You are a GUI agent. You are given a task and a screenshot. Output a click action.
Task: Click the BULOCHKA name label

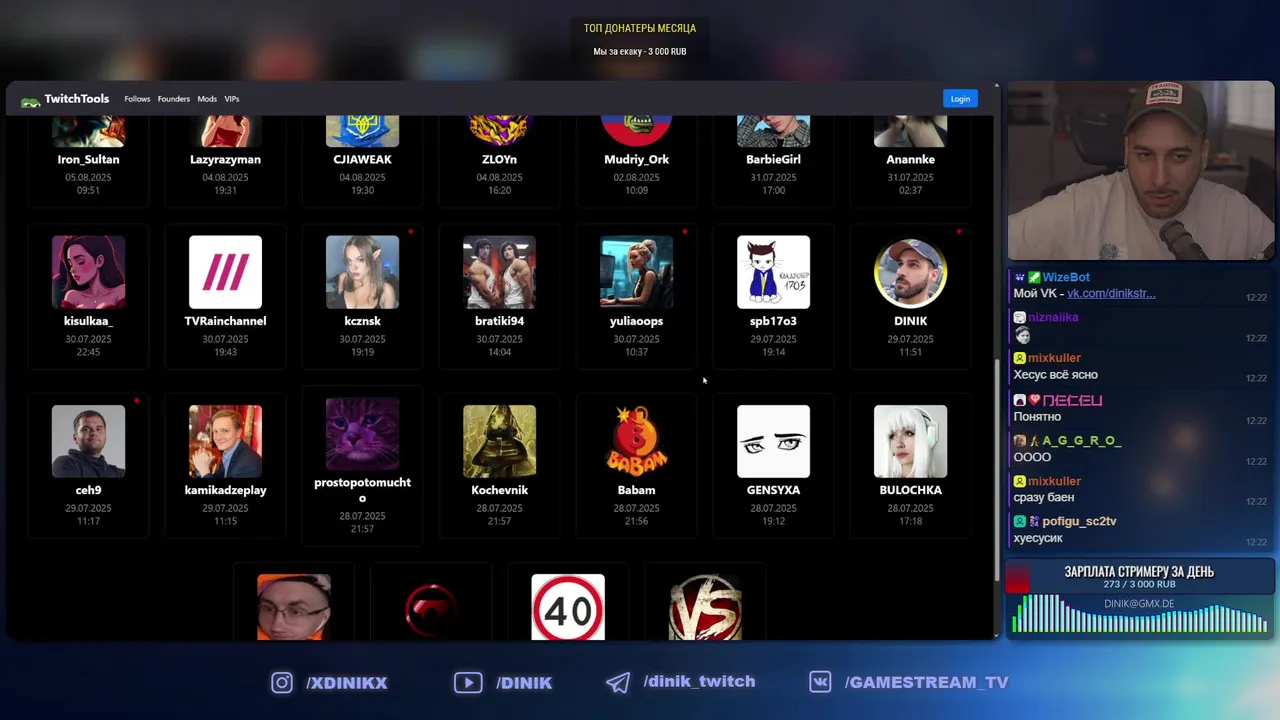coord(910,490)
